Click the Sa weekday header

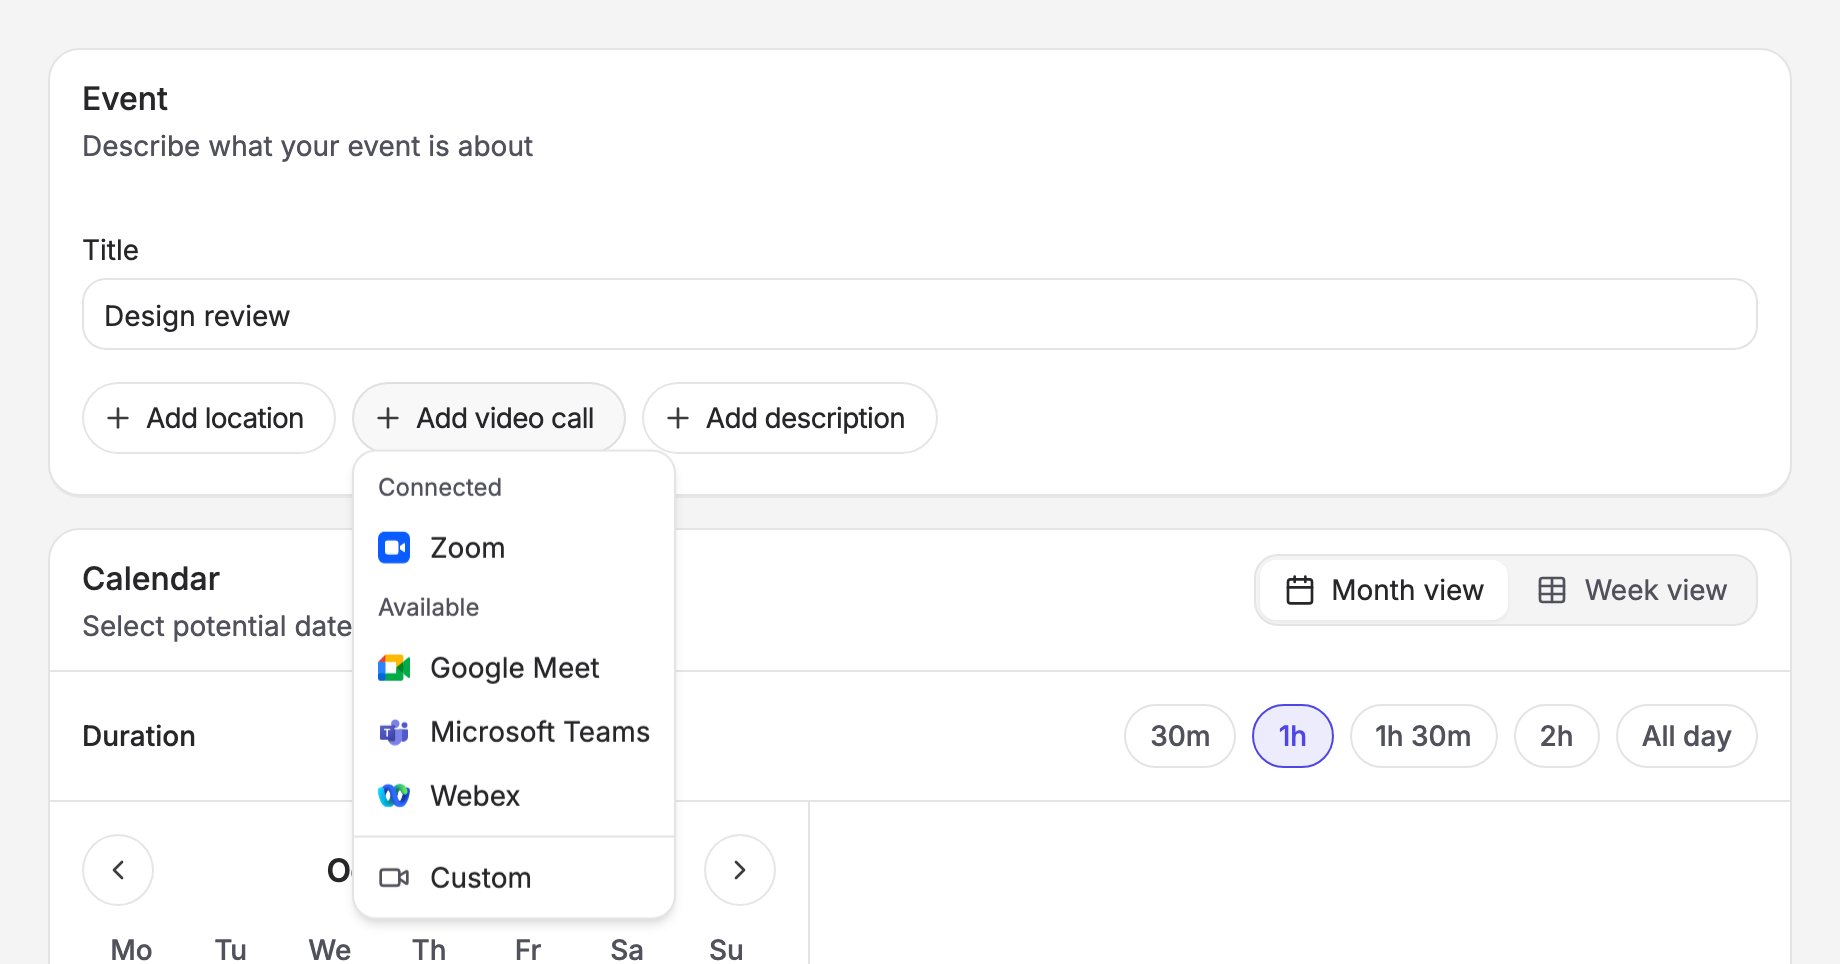pyautogui.click(x=627, y=949)
